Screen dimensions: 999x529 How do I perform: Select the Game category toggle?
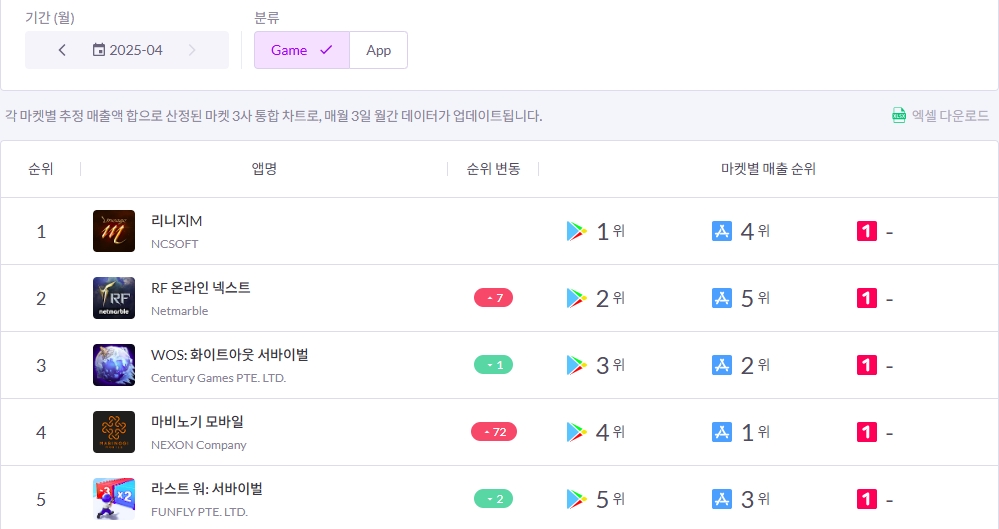point(301,50)
